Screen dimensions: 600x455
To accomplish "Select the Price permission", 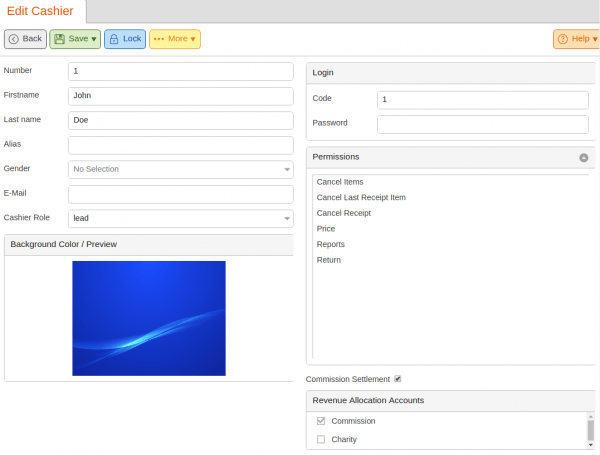I will 450,229.
